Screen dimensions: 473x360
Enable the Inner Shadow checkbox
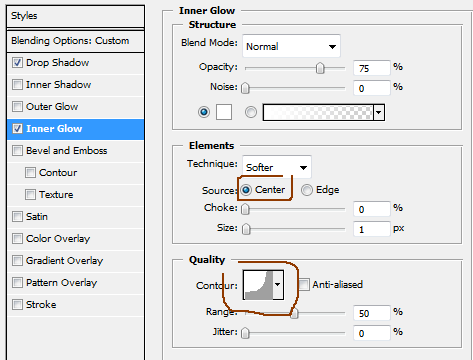[x=17, y=85]
